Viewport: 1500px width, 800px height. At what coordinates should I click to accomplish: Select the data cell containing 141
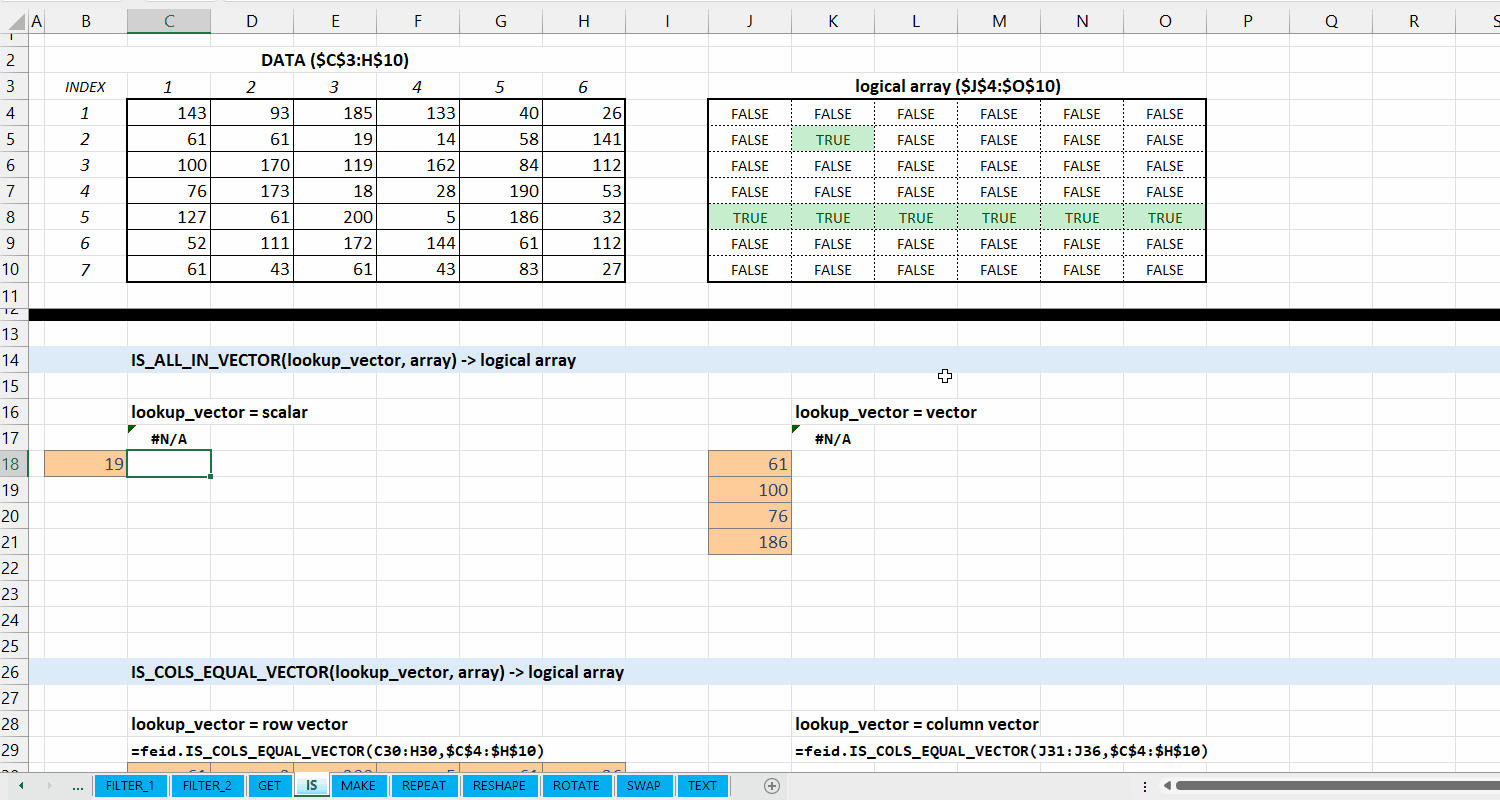click(x=584, y=139)
